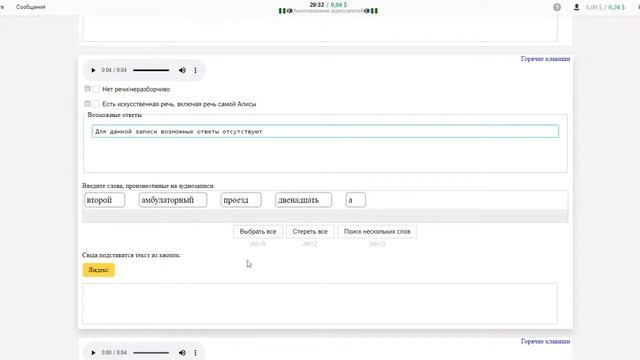Click the yellow 'Яндекс' button

(x=99, y=270)
